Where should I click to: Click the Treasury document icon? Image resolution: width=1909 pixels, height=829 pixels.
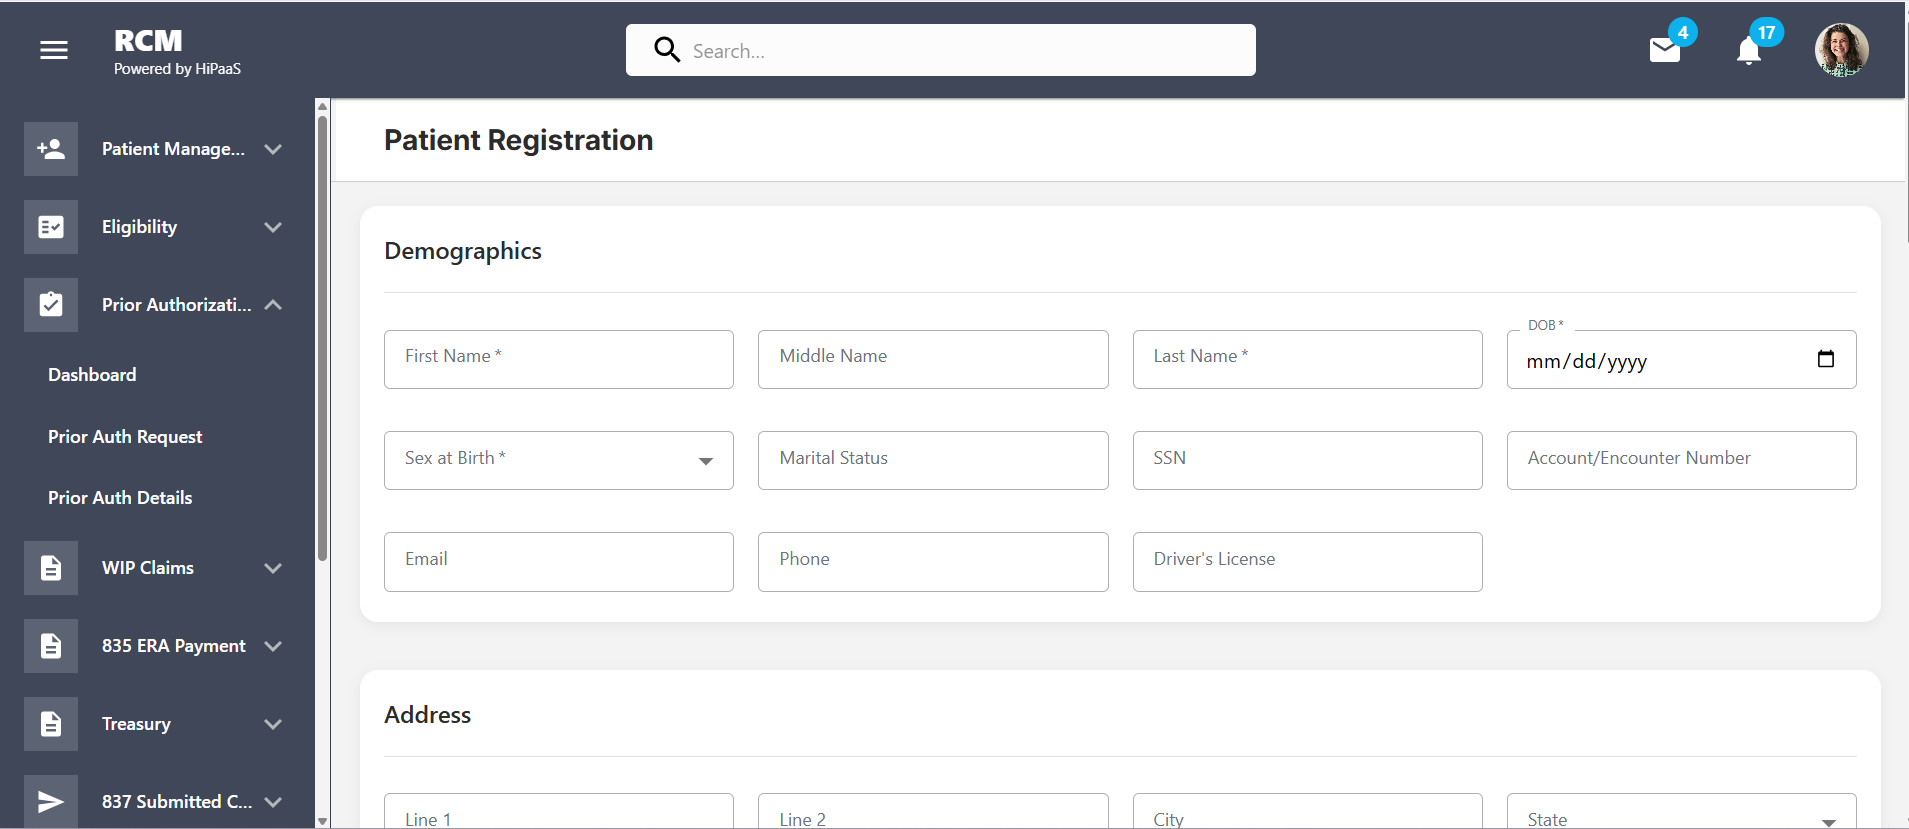[x=51, y=724]
